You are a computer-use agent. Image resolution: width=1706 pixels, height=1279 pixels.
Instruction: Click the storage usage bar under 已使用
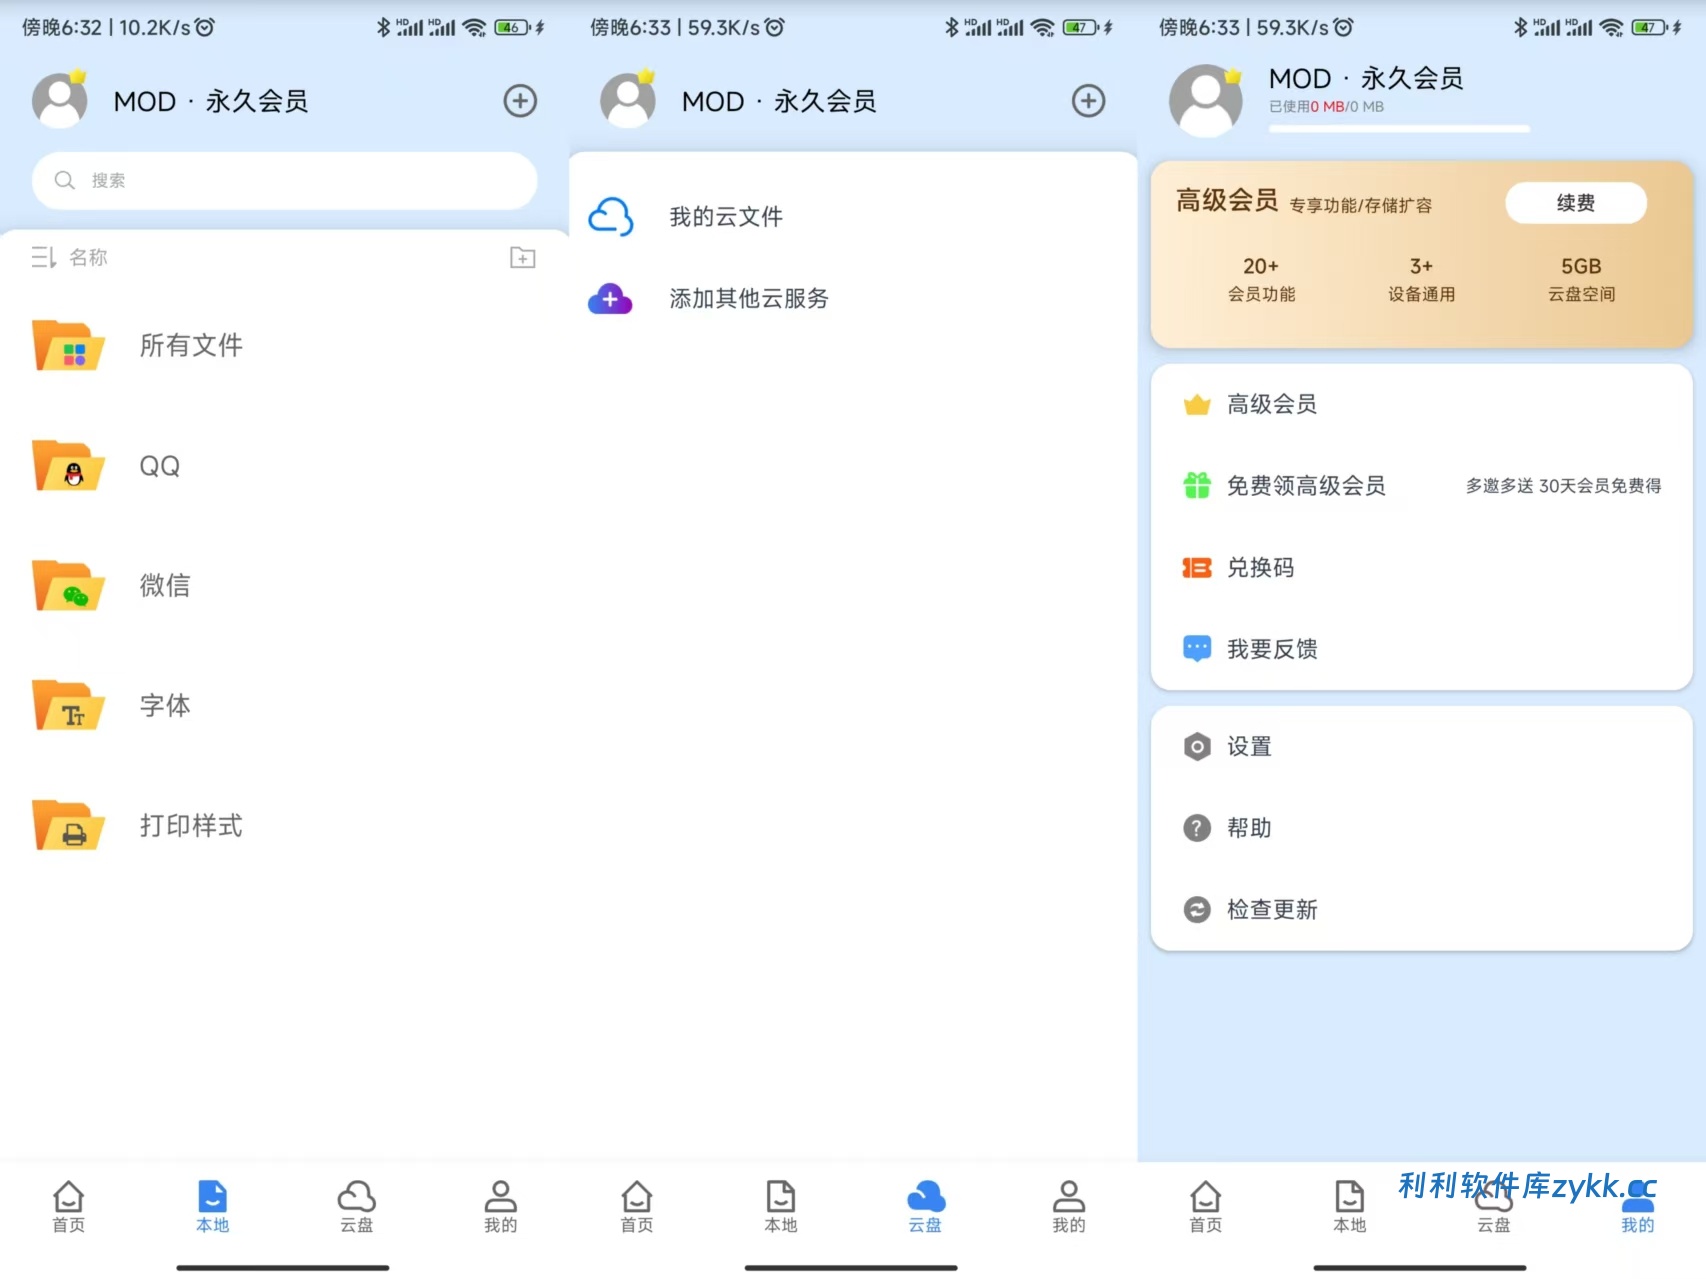pos(1398,129)
